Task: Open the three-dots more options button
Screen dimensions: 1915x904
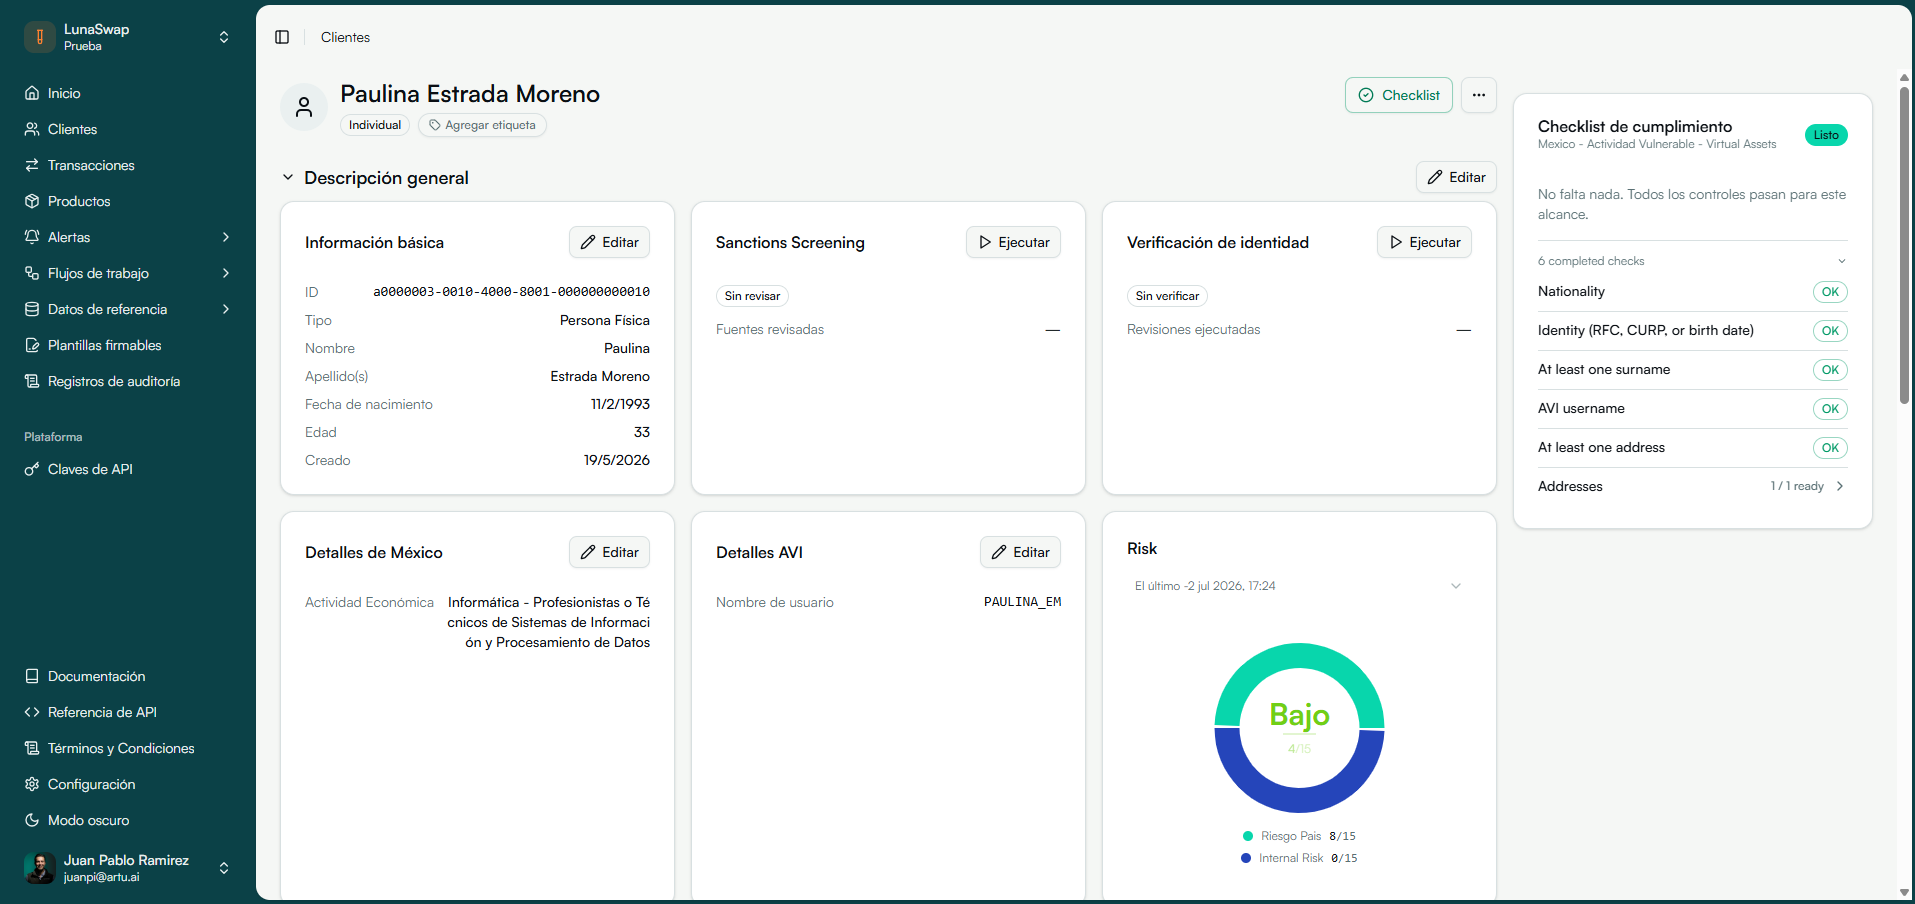Action: pyautogui.click(x=1478, y=95)
